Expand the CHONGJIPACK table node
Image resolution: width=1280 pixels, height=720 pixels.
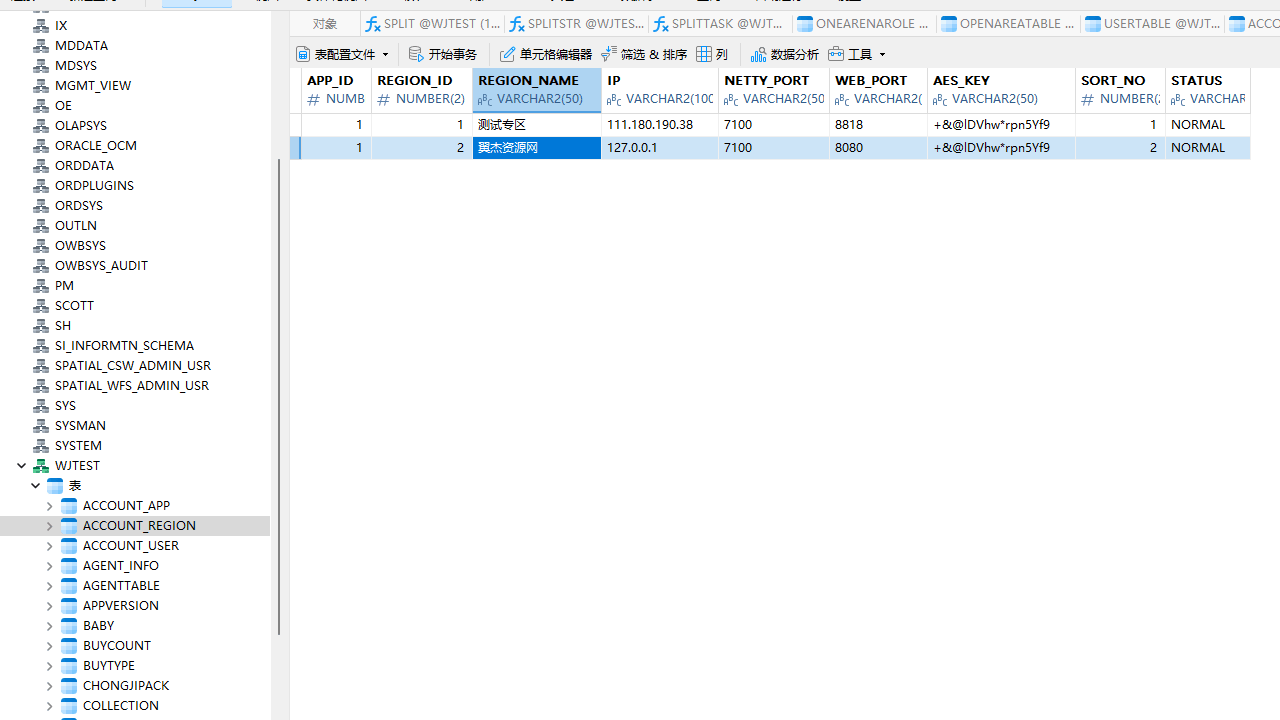50,686
